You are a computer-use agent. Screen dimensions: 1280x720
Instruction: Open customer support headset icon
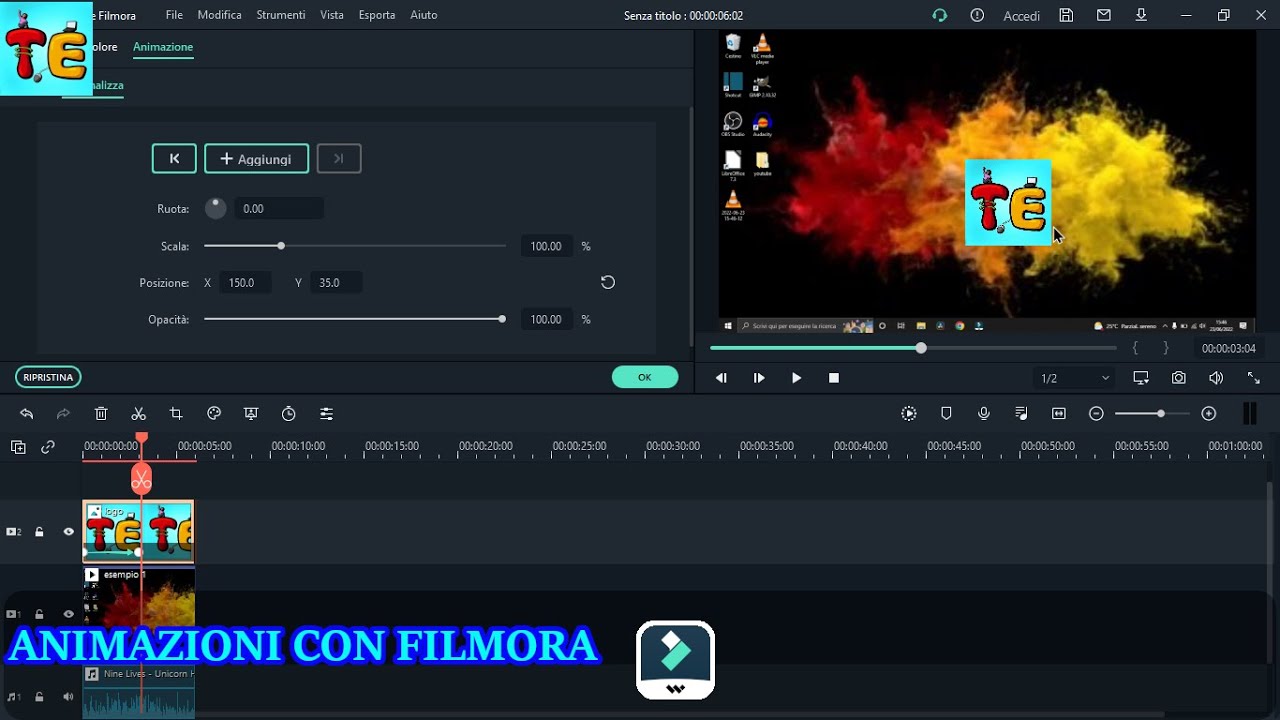tap(939, 15)
